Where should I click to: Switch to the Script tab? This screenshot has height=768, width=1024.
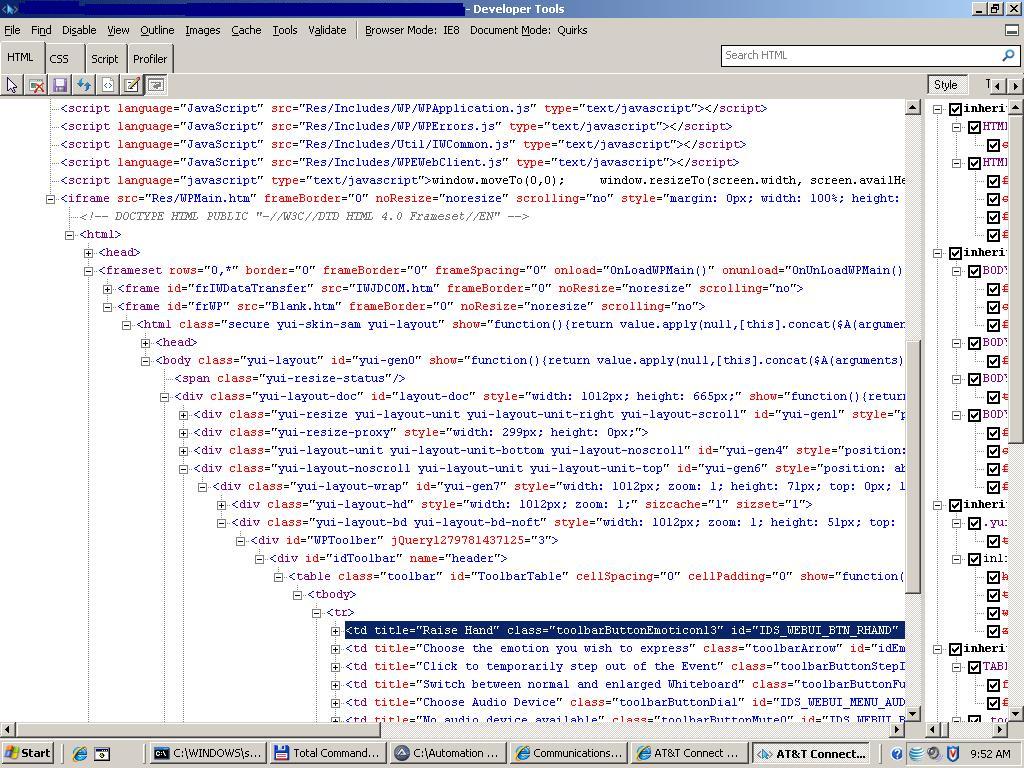tap(104, 59)
